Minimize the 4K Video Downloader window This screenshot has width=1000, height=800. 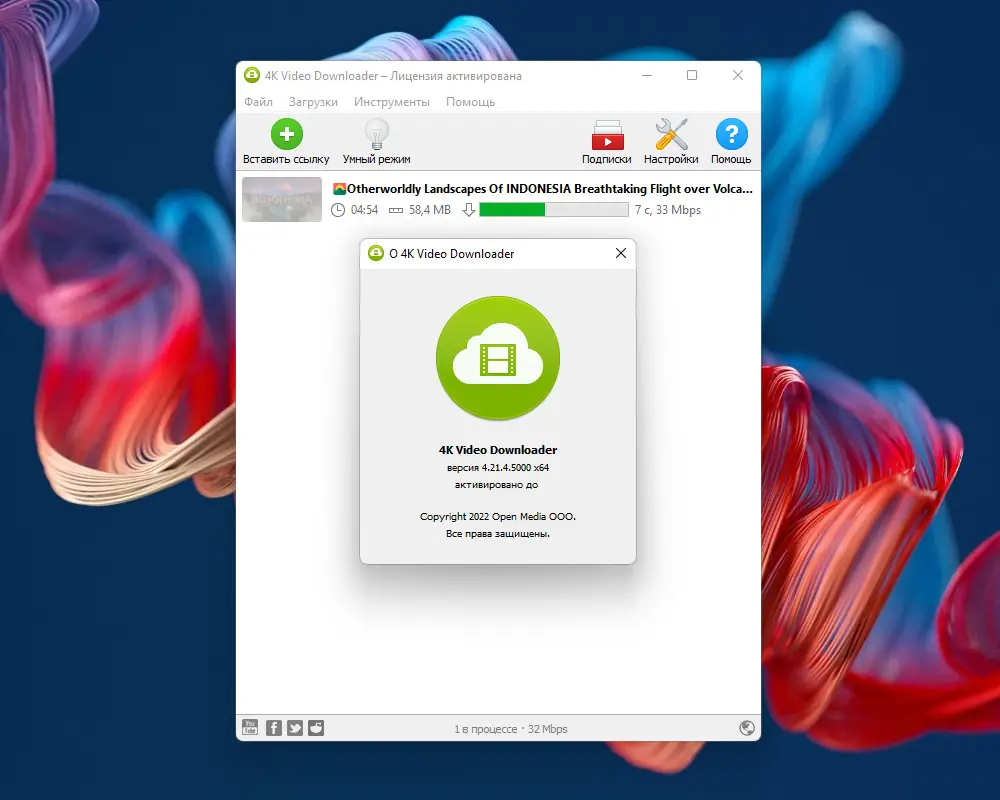pos(647,75)
